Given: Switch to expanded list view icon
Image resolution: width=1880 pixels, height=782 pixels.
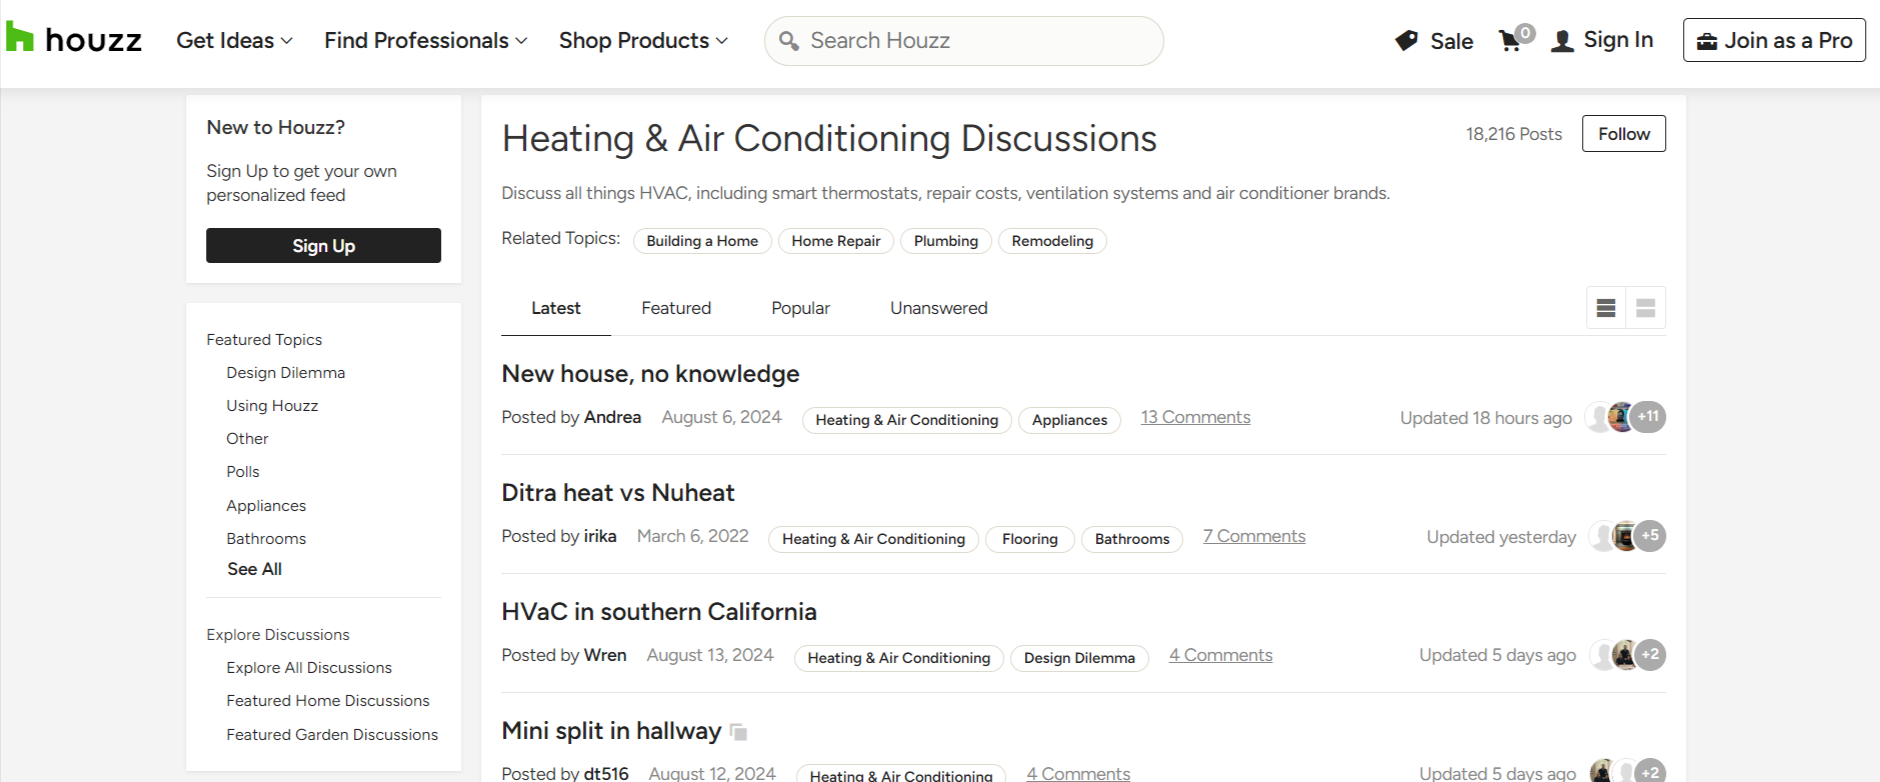Looking at the screenshot, I should (1646, 308).
